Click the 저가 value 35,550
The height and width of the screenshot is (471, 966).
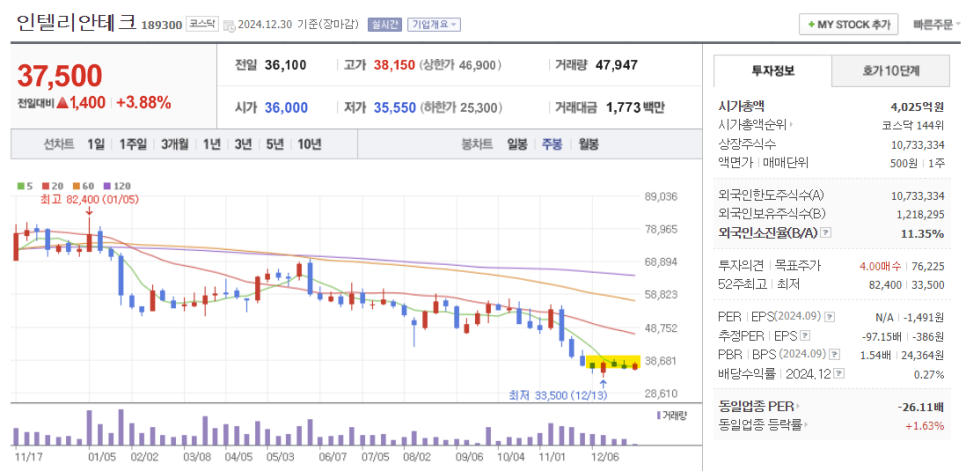pos(394,108)
